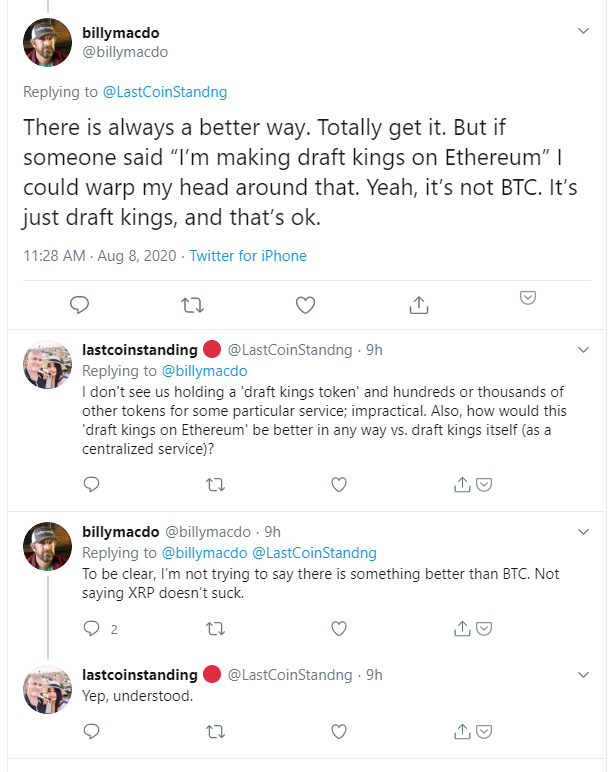The height and width of the screenshot is (772, 613).
Task: Retweet lastcoinstanding's 'draft kings token' reply
Action: 215,485
